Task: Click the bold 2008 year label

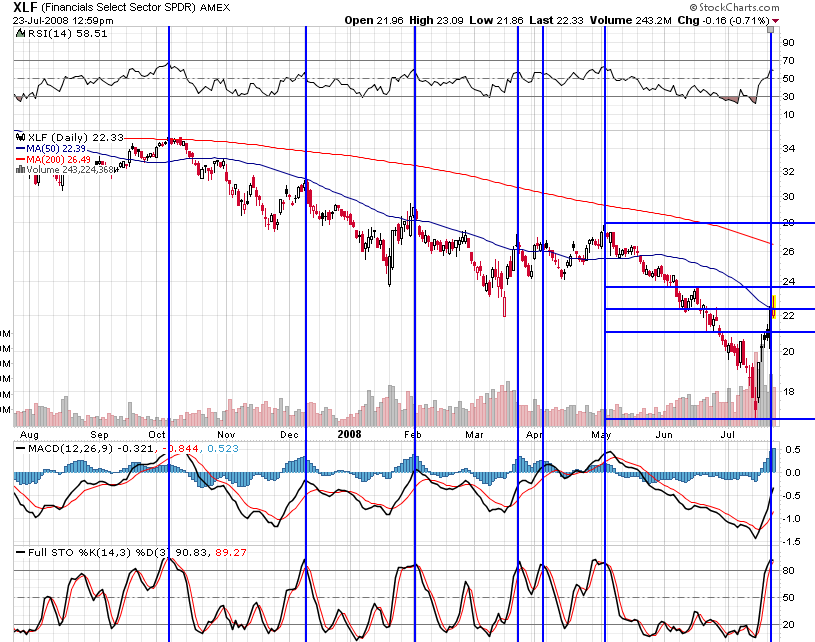Action: tap(349, 434)
